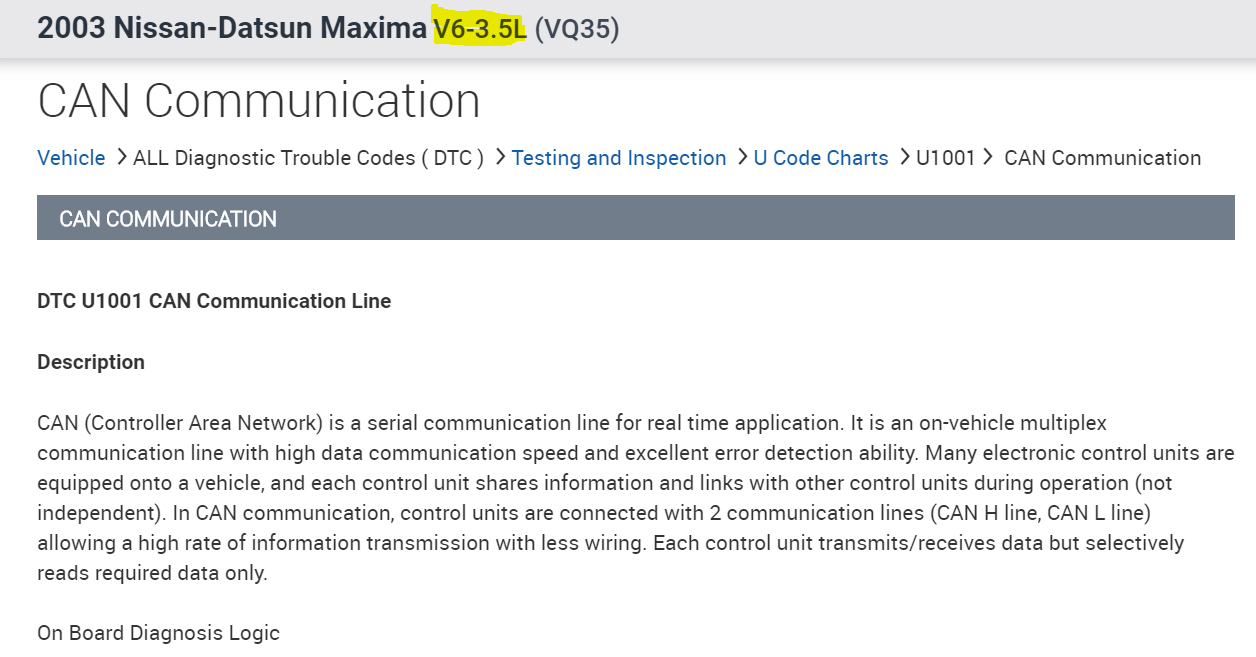
Task: Click the gray CAN COMMUNICATION section header
Action: pyautogui.click(x=635, y=218)
